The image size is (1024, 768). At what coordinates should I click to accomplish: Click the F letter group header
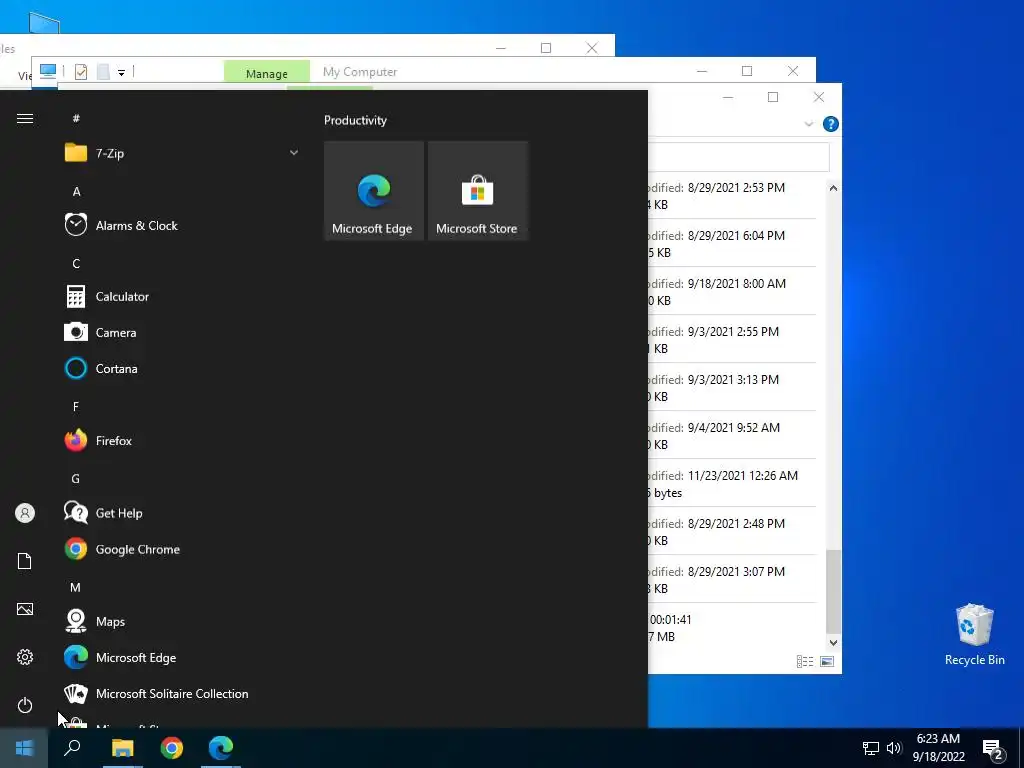[76, 407]
